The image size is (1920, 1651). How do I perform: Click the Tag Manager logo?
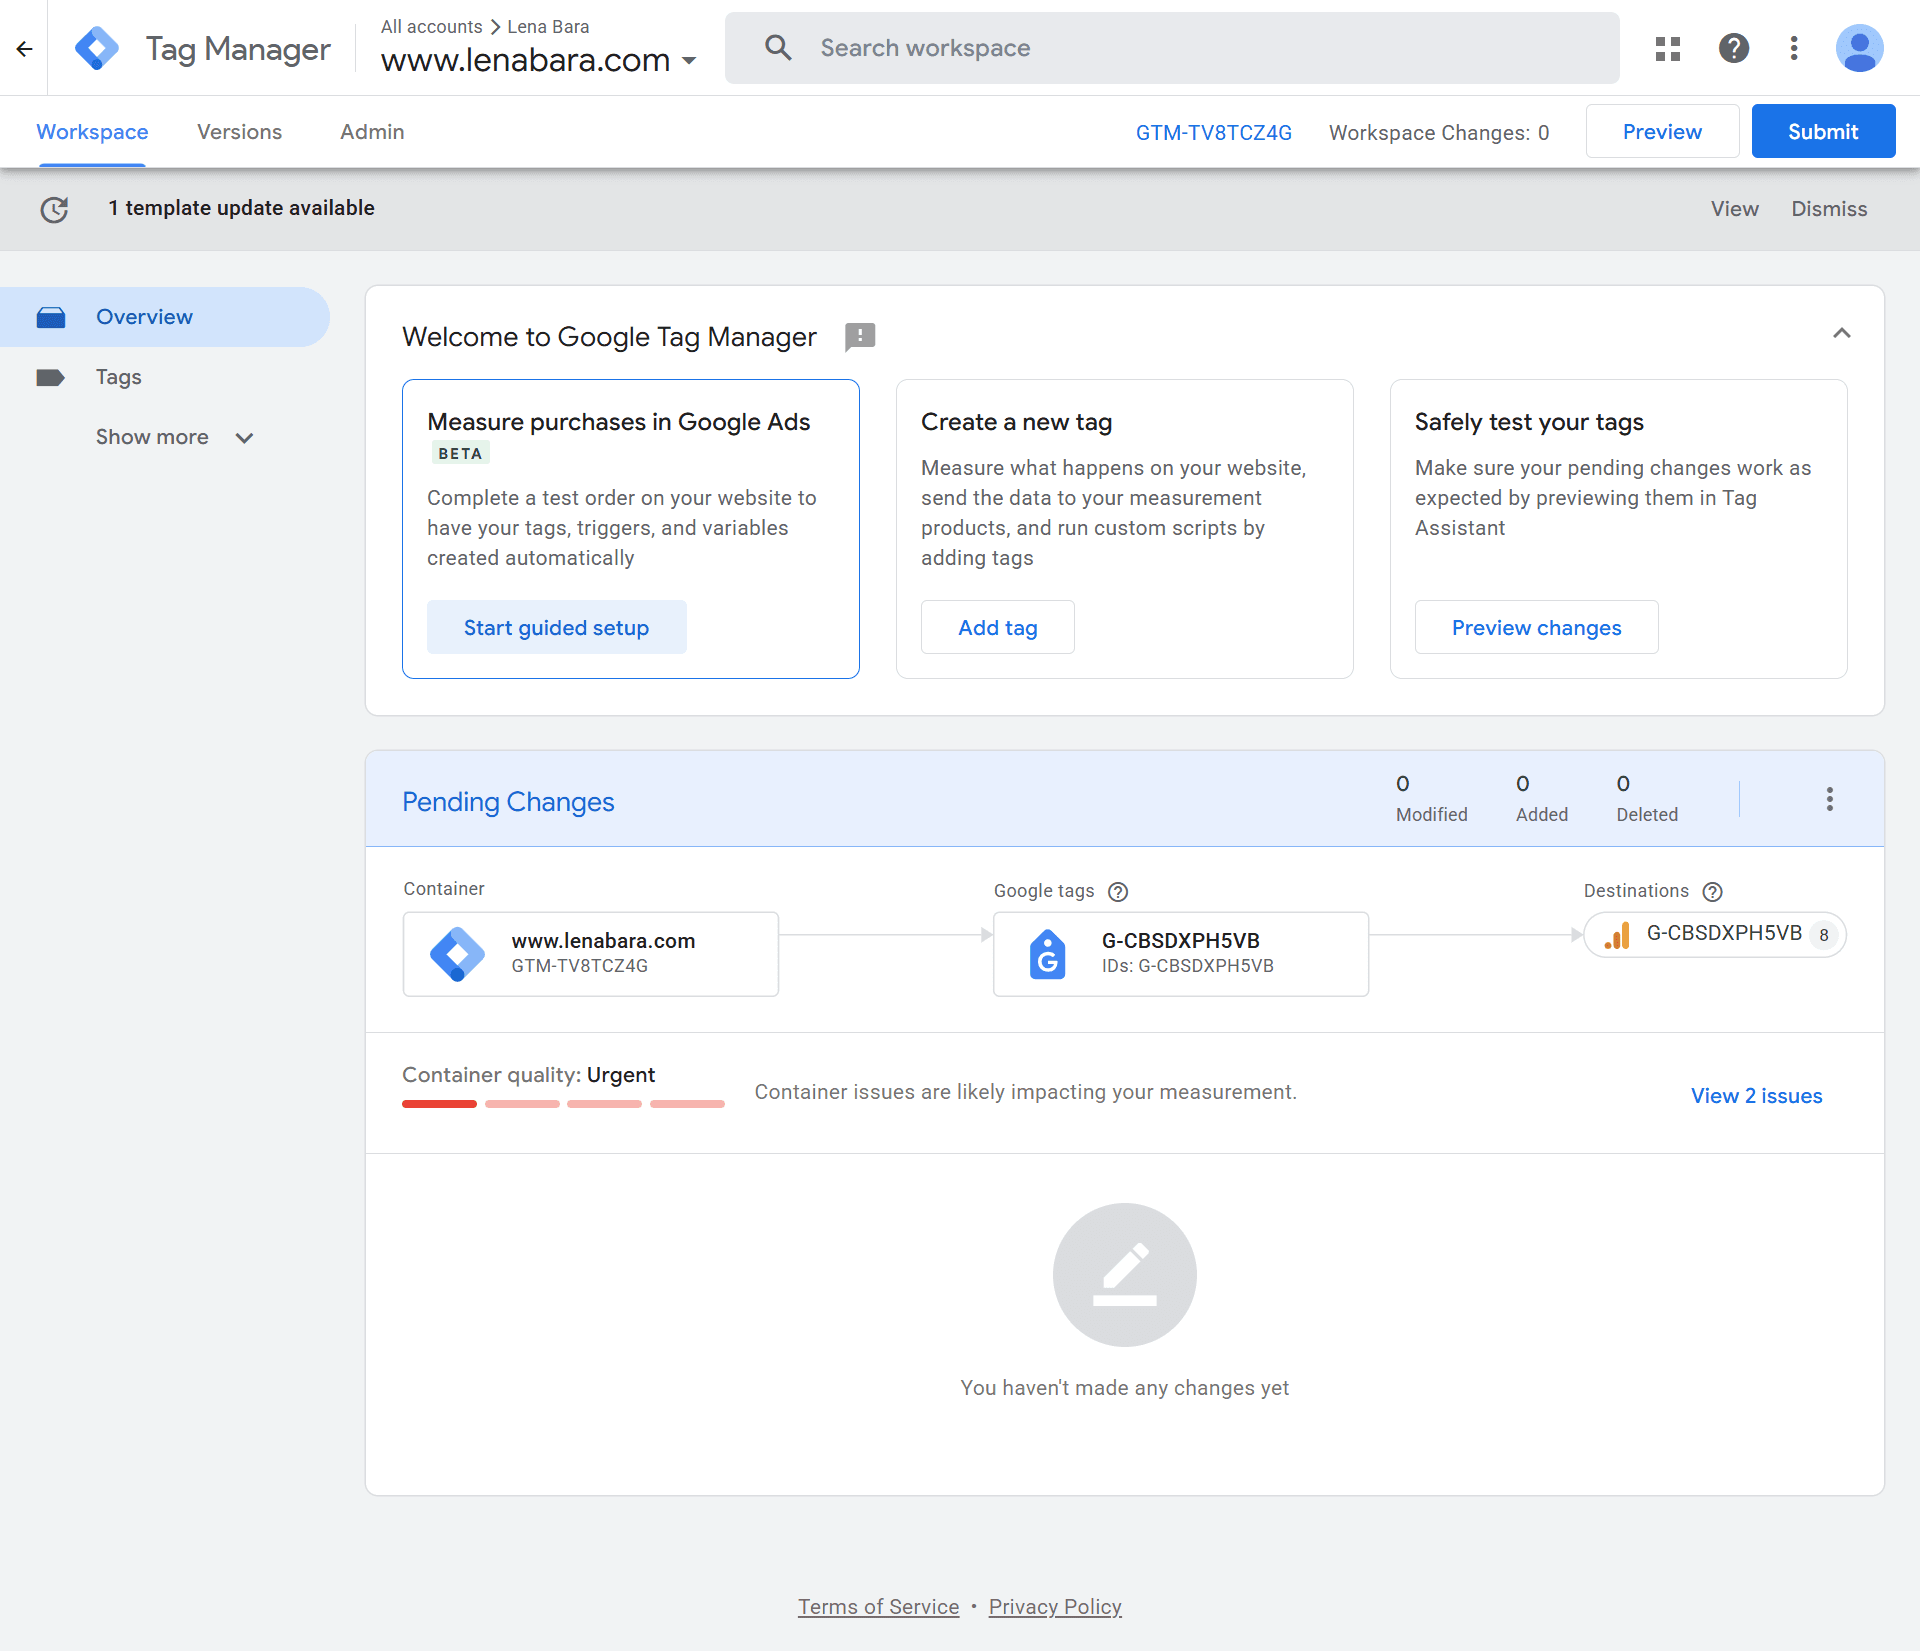tap(97, 48)
